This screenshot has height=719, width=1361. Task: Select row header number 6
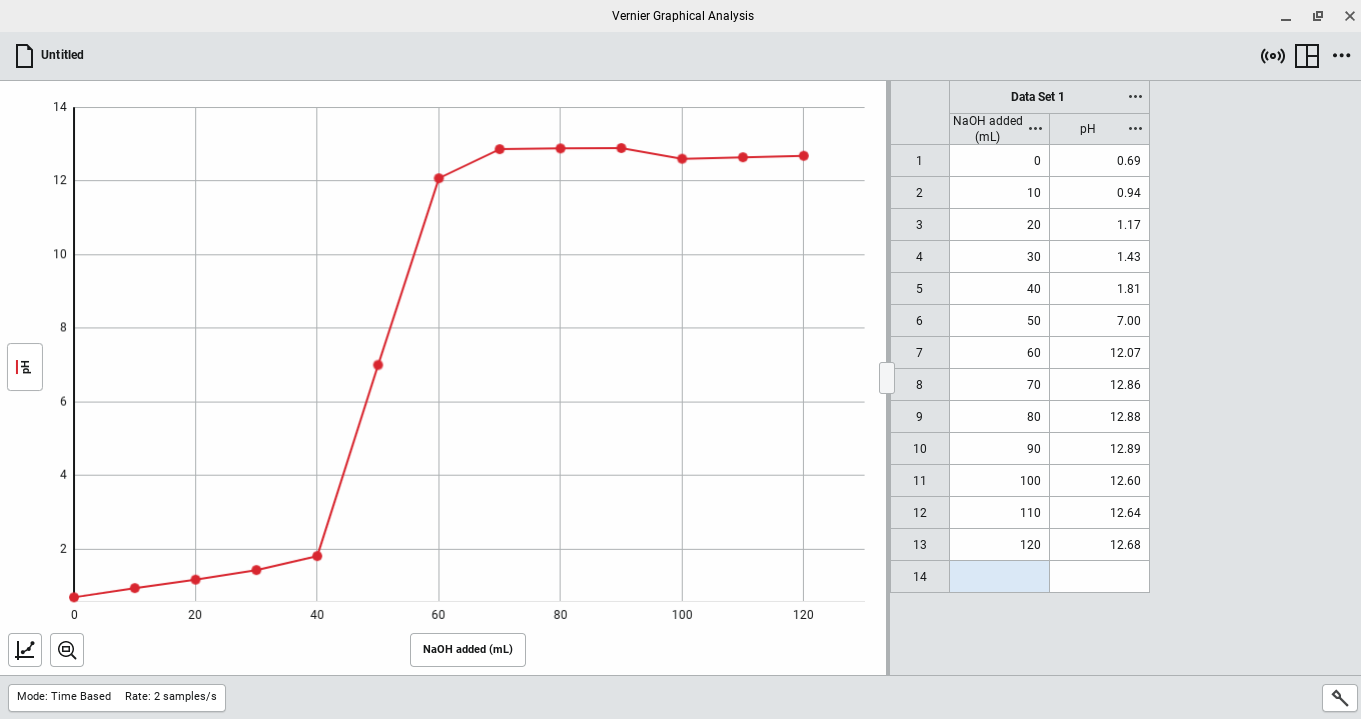point(919,321)
